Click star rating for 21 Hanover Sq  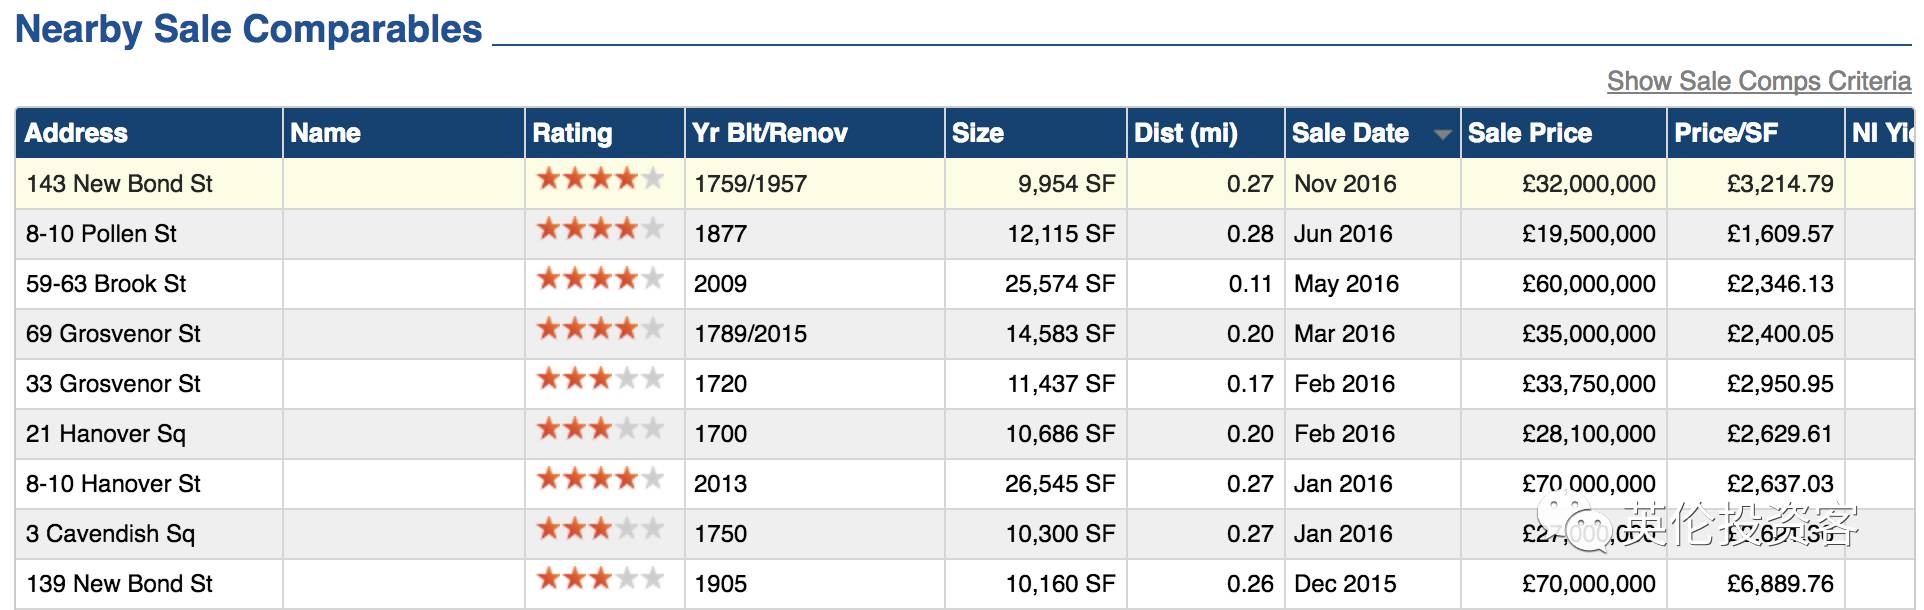coord(600,430)
